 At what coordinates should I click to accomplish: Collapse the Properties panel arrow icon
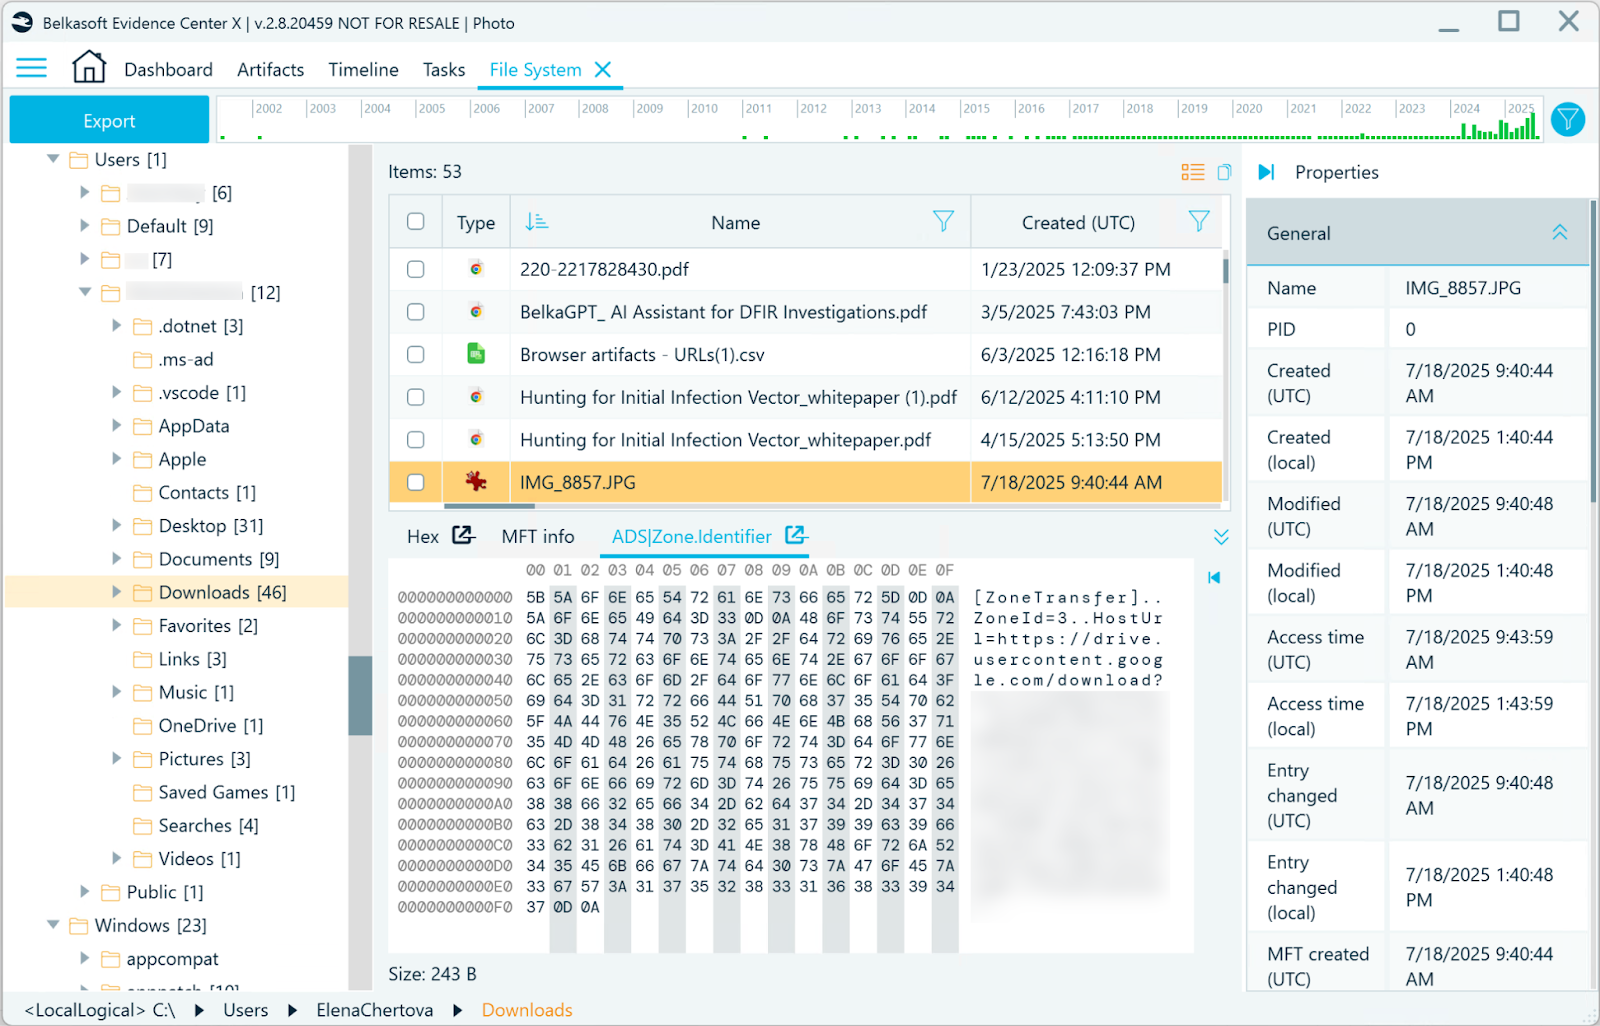1266,172
